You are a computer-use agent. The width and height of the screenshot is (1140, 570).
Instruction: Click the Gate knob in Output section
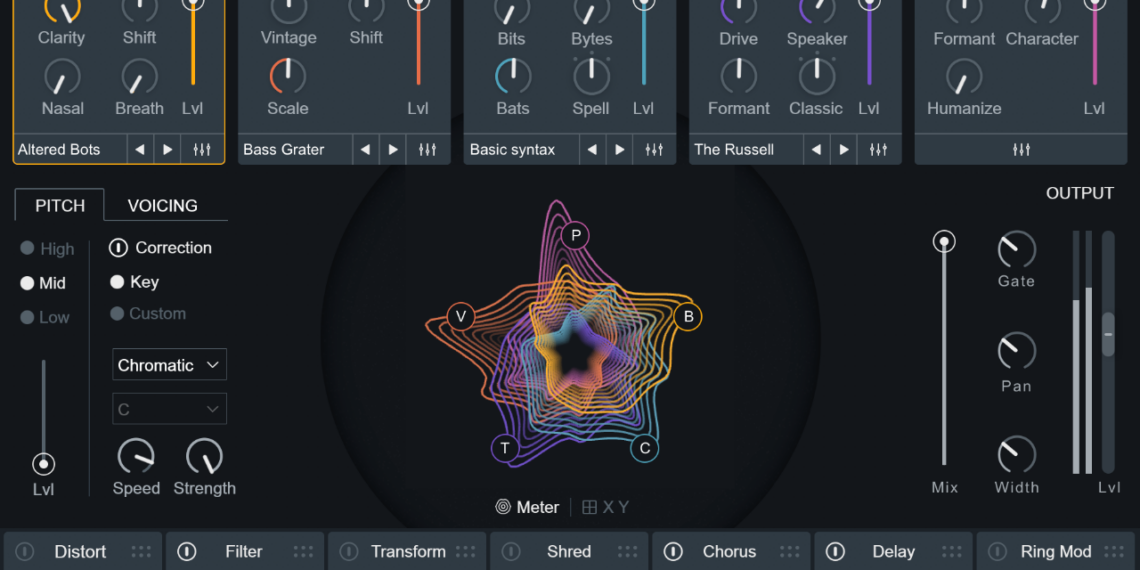click(x=1016, y=249)
